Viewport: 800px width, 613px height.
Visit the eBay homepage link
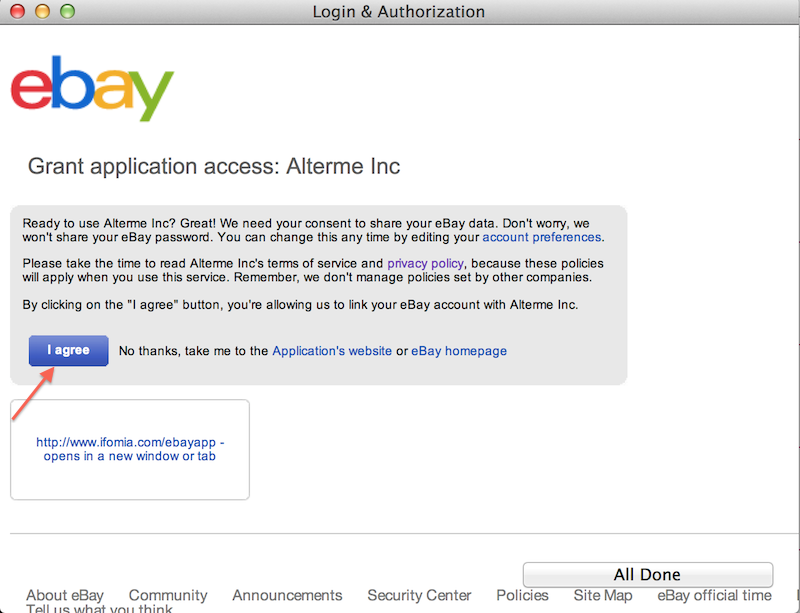coord(459,351)
